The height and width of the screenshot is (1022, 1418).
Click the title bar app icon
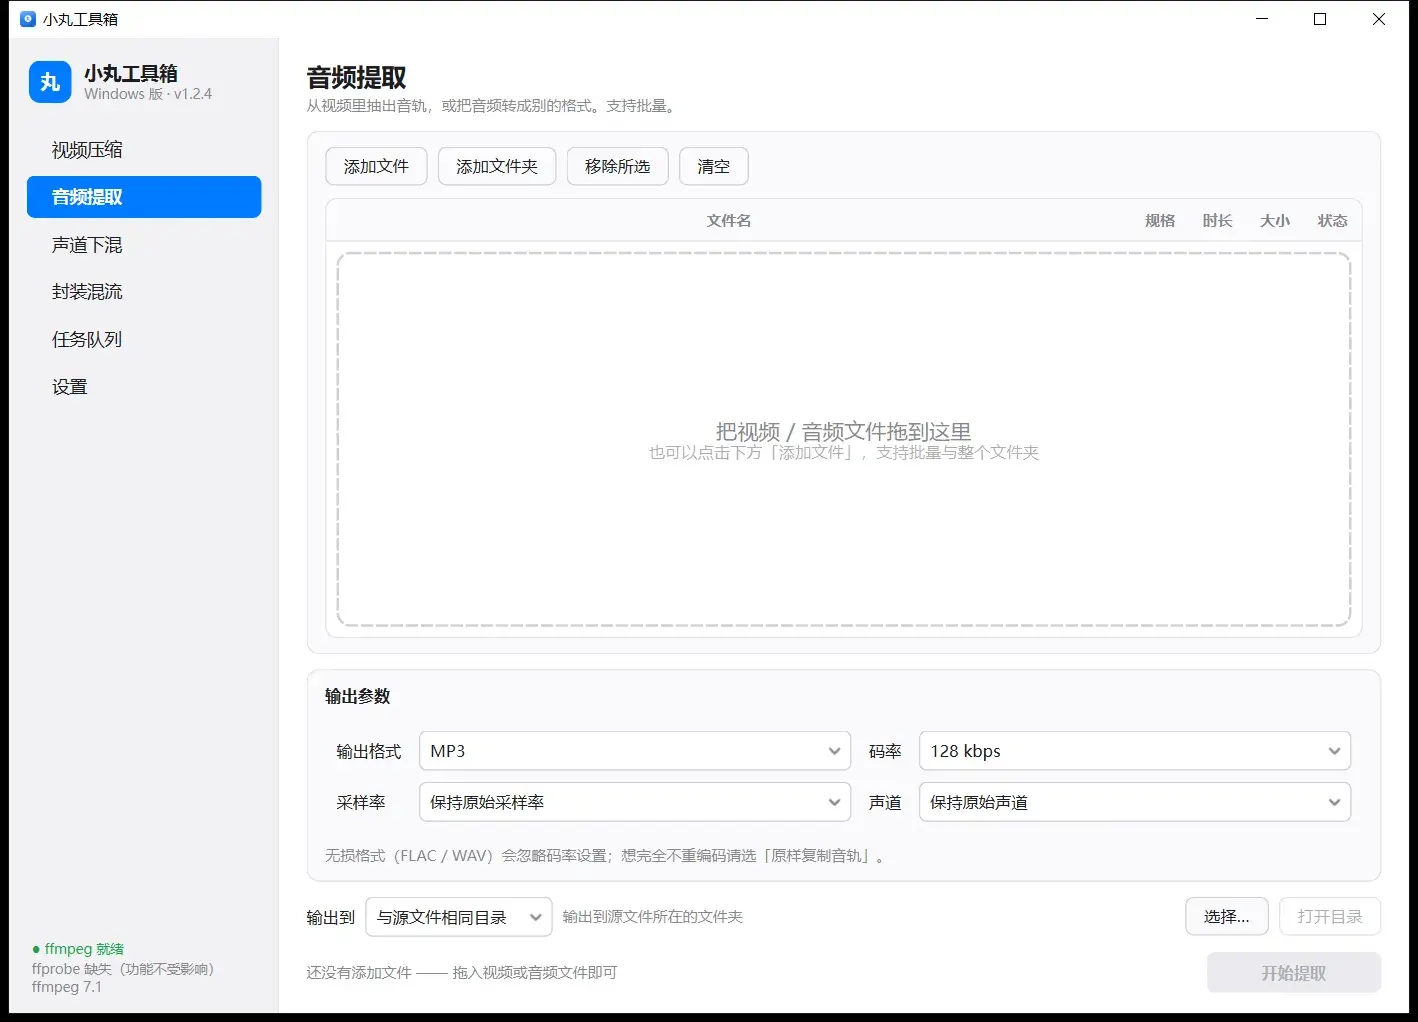click(x=28, y=19)
